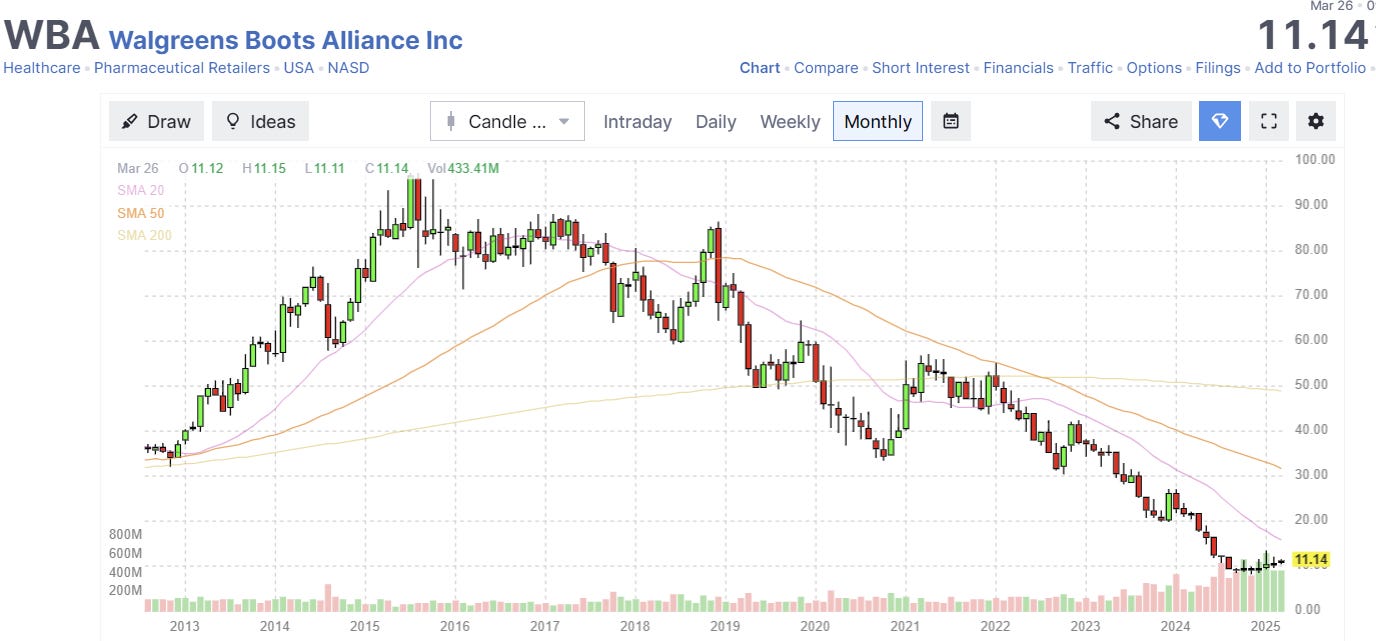Screen dimensions: 1376x641
Task: Click the large 11.14 price header
Action: 1312,35
